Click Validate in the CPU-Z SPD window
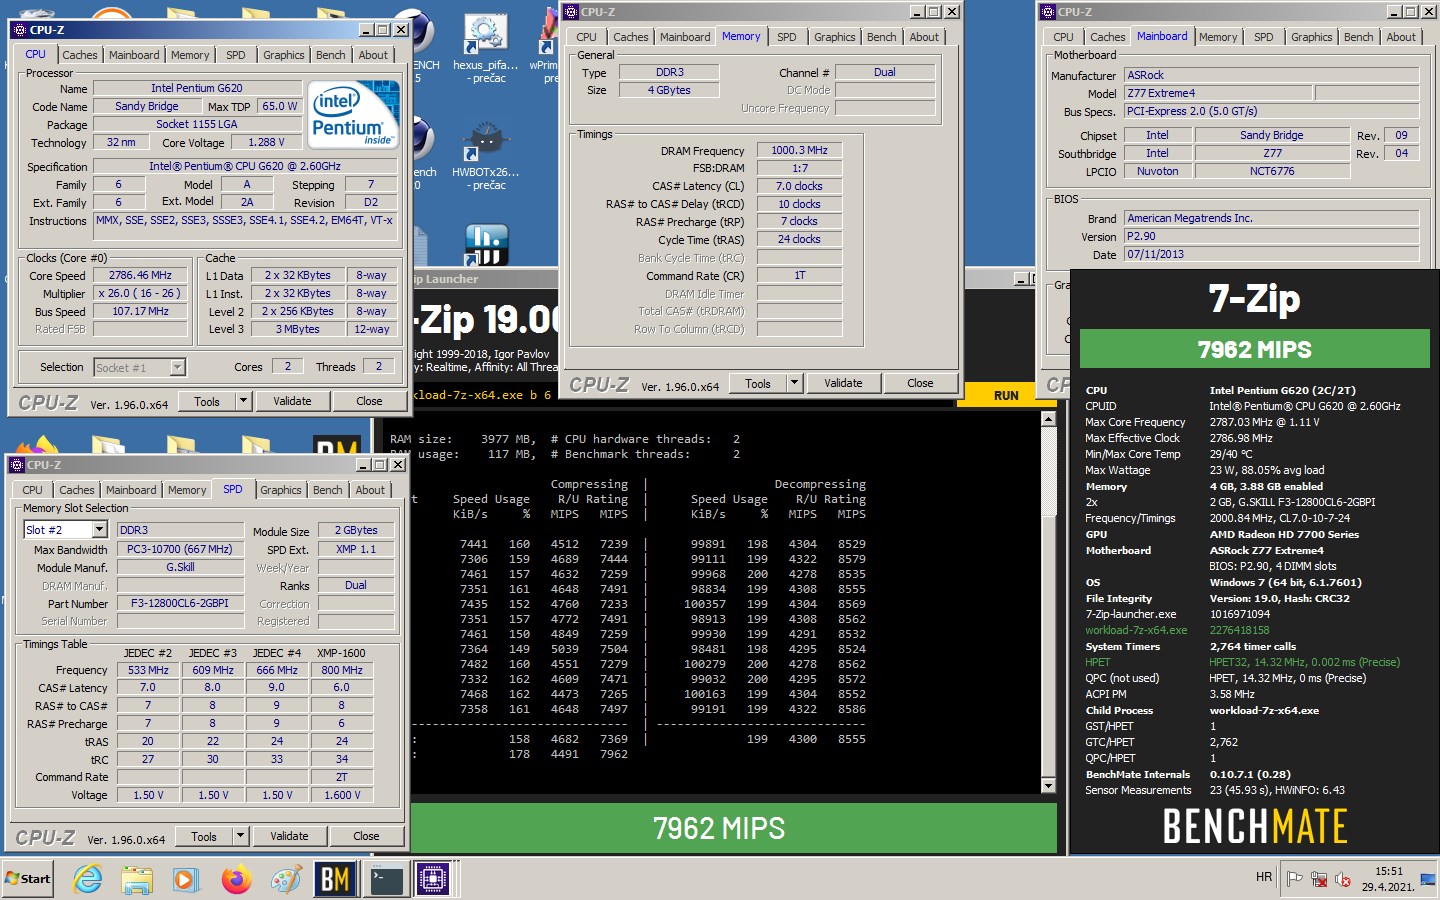This screenshot has width=1440, height=900. [x=289, y=836]
